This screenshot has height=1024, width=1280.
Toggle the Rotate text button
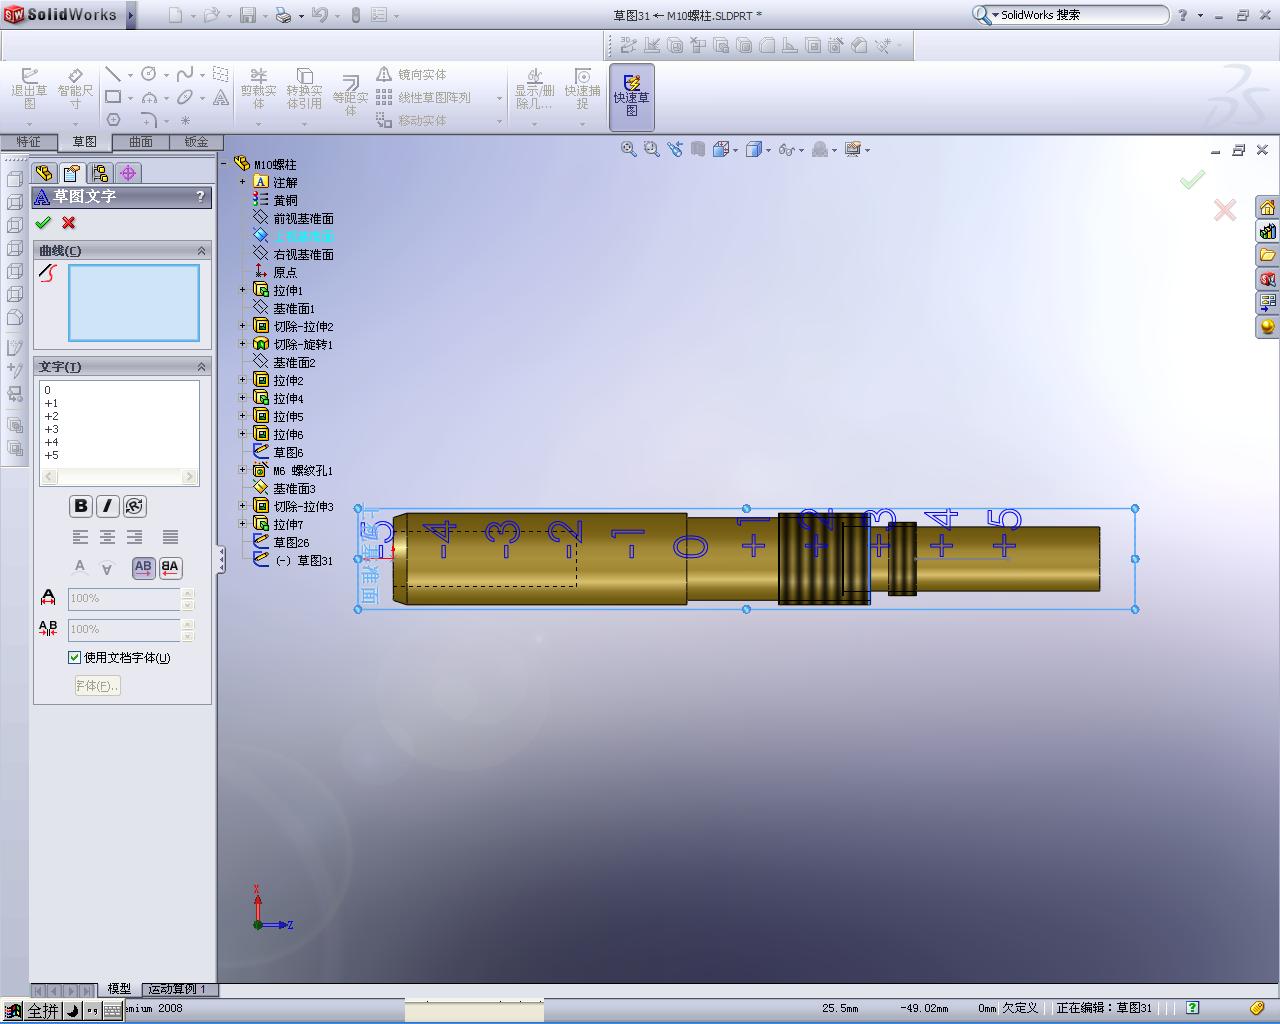tap(135, 506)
